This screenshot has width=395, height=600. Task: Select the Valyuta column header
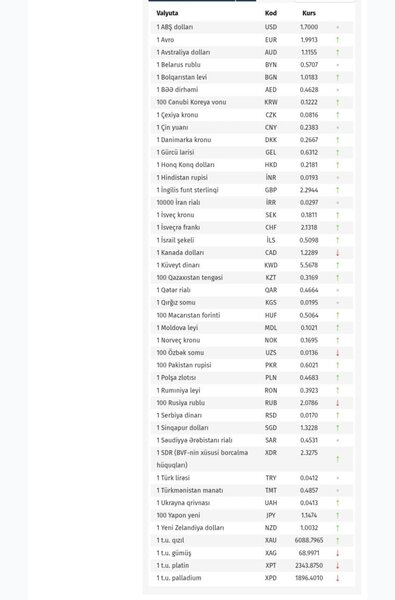[x=167, y=13]
